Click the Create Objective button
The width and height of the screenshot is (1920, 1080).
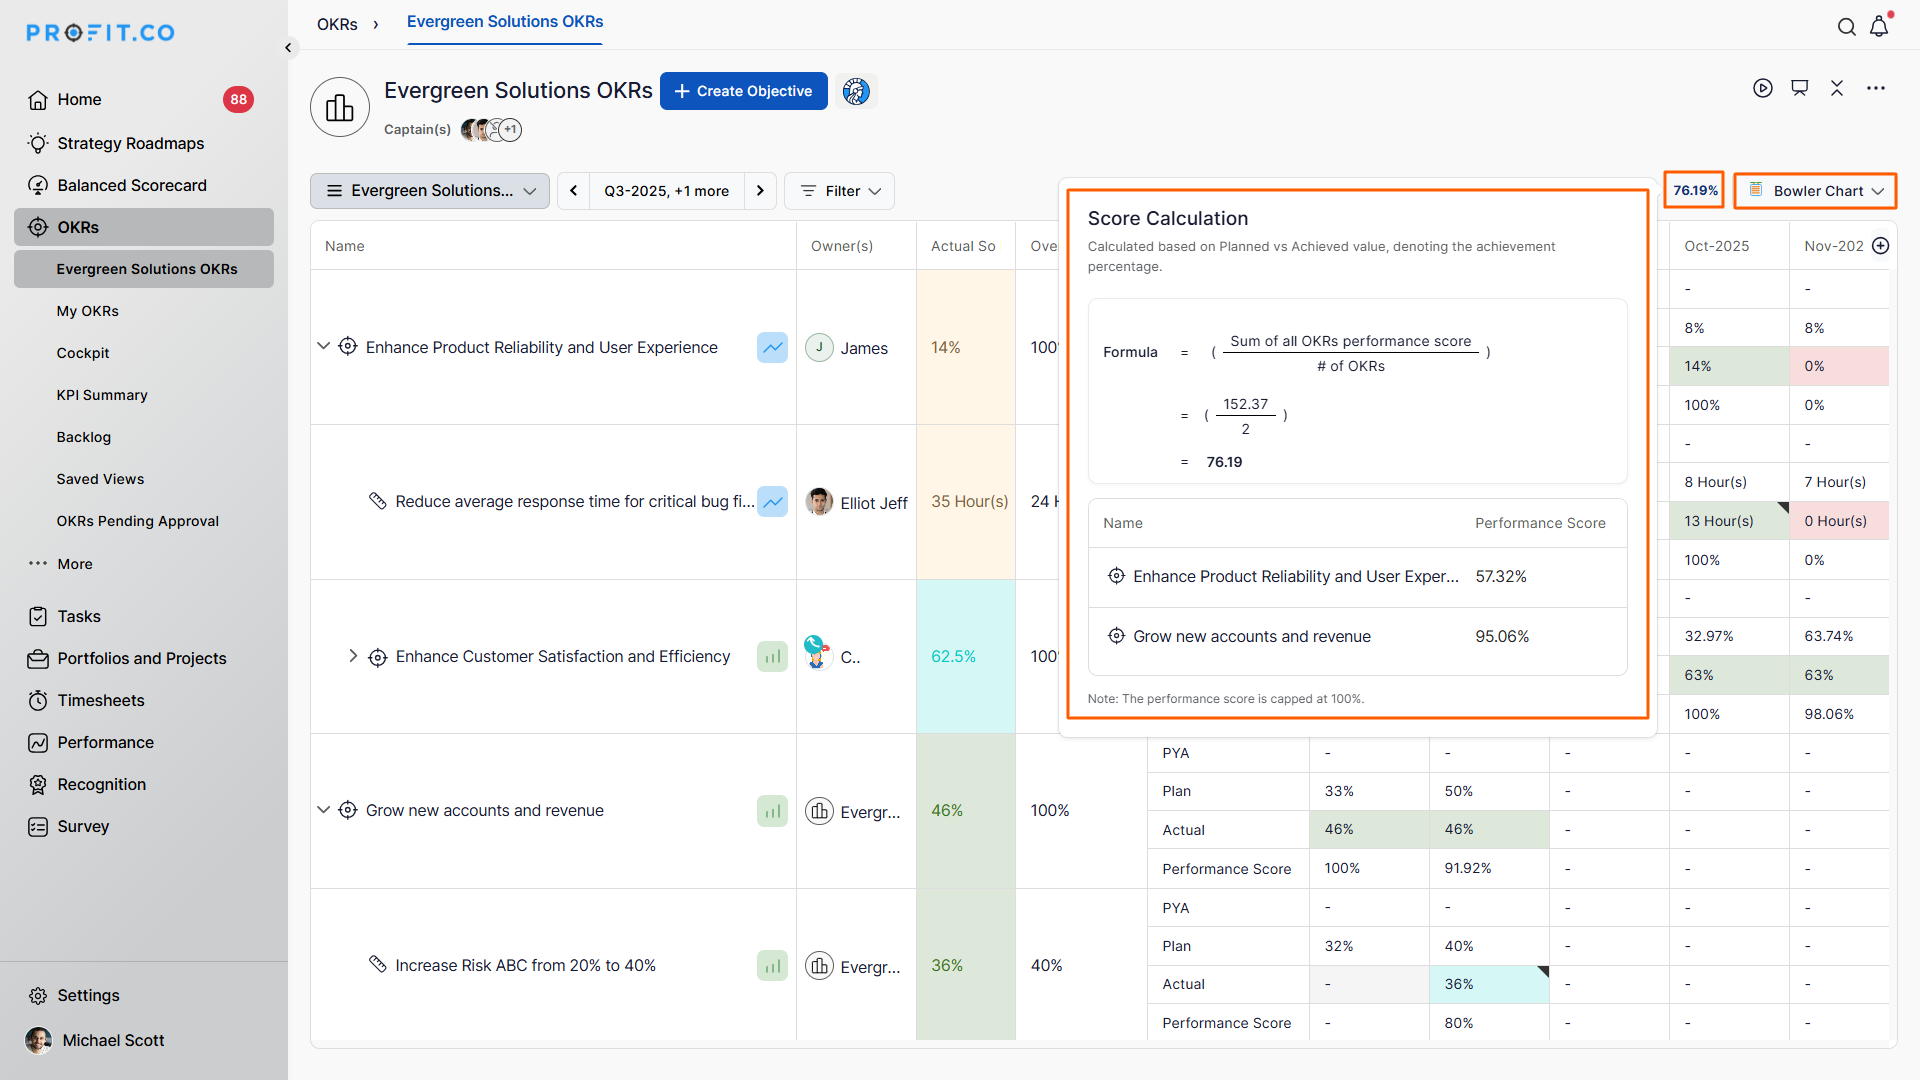[743, 91]
